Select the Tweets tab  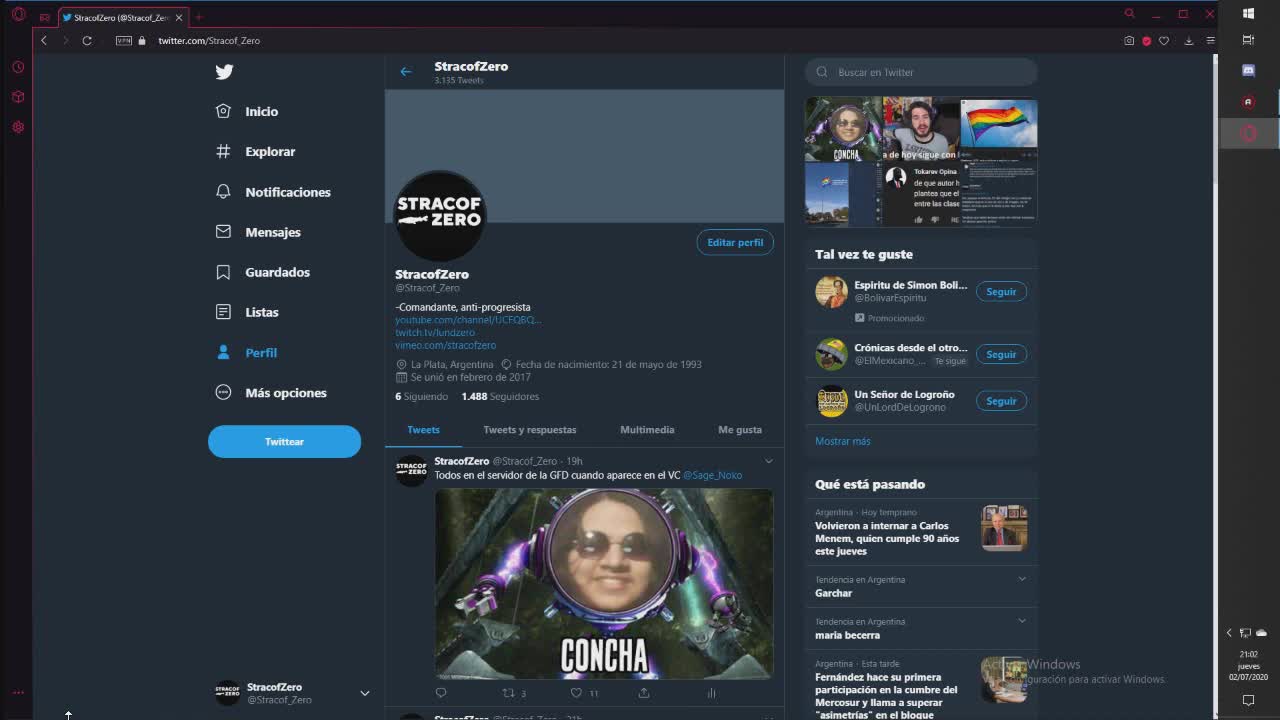423,430
